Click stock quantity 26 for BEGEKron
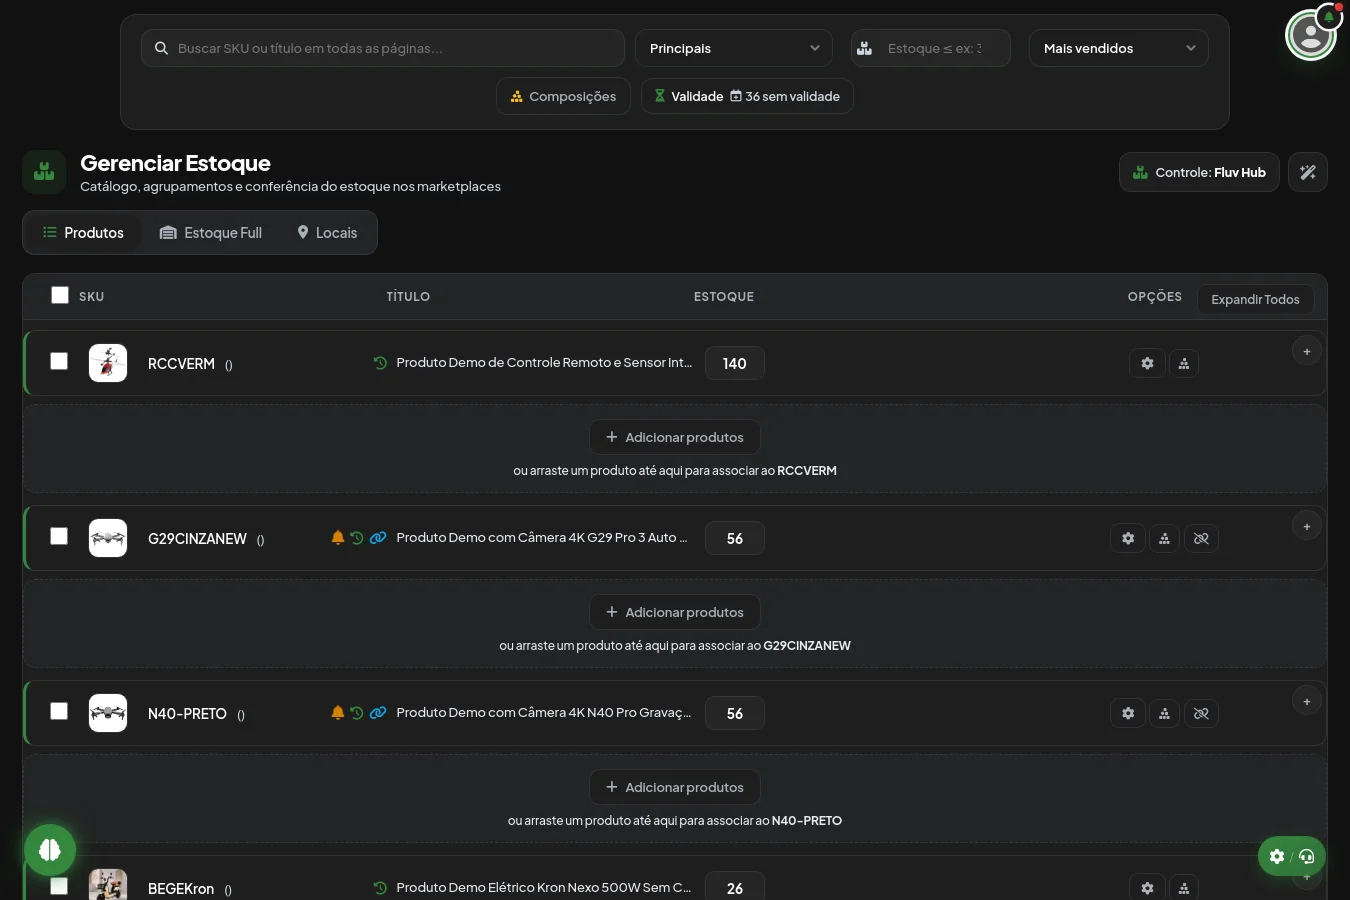The image size is (1350, 900). tap(735, 888)
